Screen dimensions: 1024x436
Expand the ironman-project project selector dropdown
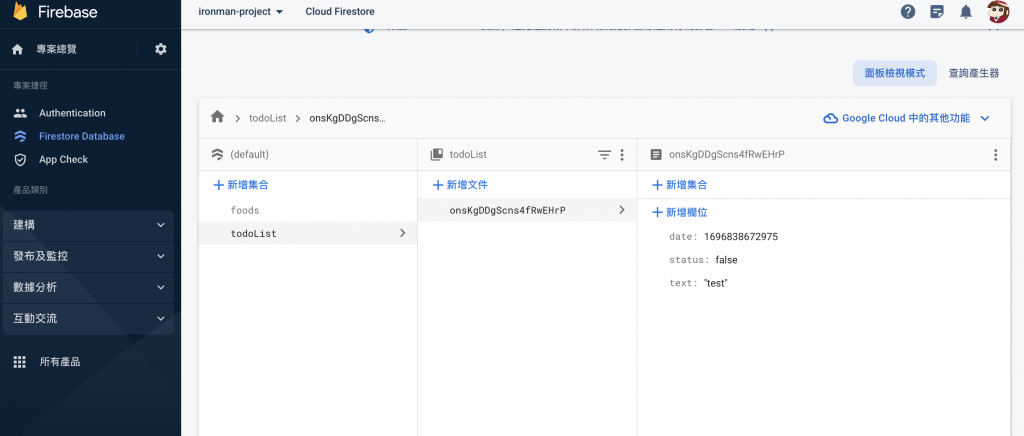(x=240, y=12)
